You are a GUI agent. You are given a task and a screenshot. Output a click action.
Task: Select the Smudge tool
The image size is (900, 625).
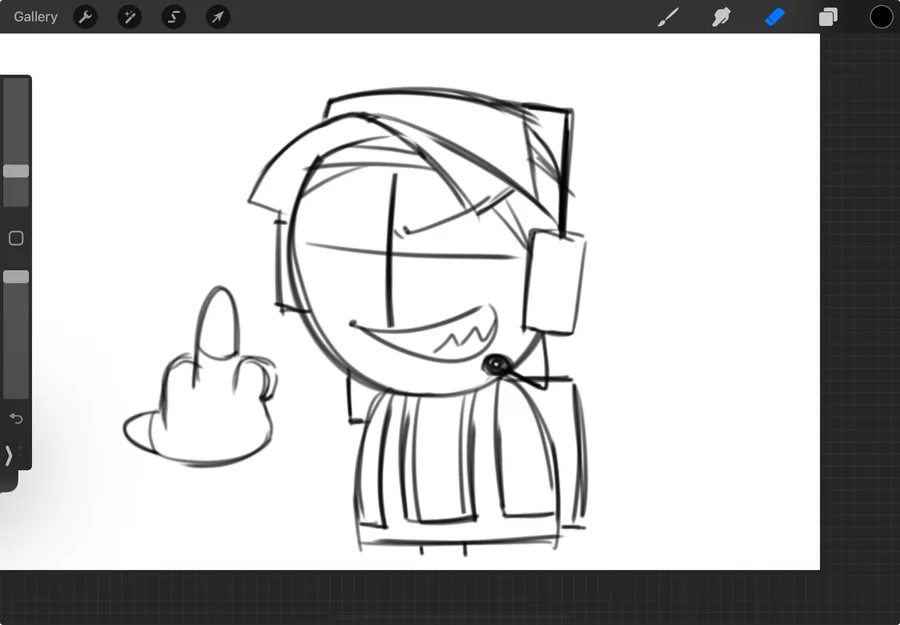[x=721, y=17]
